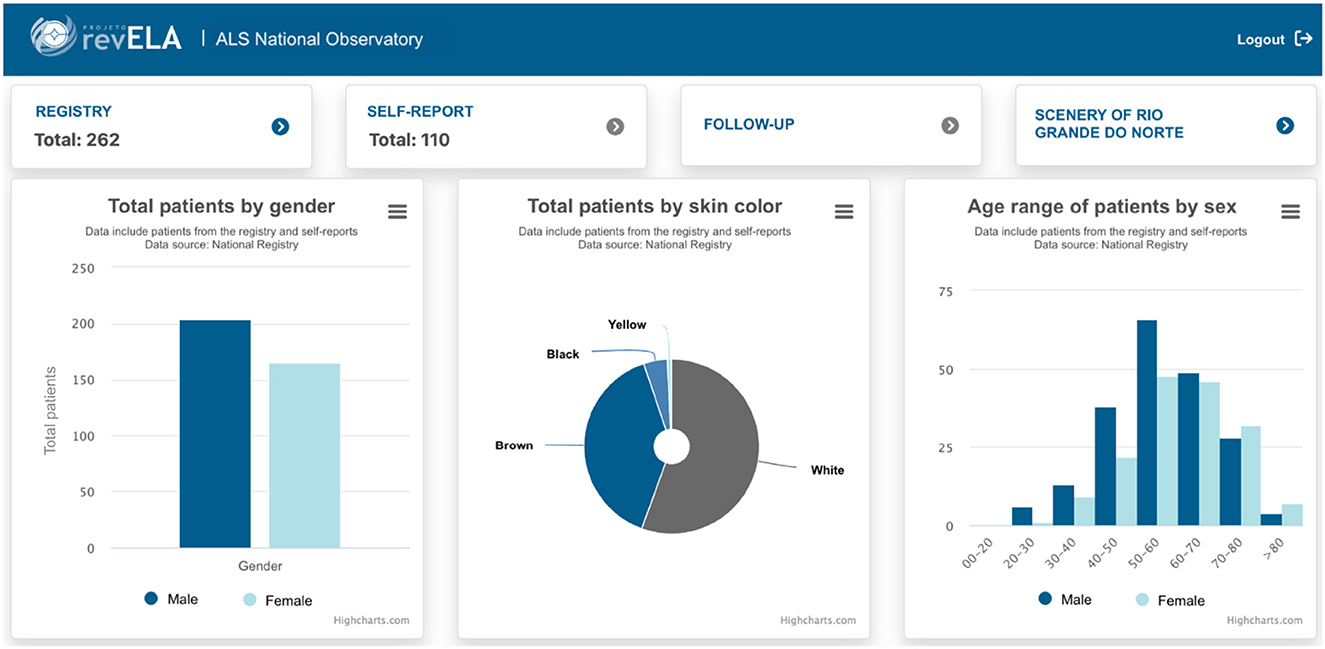The width and height of the screenshot is (1325, 649).
Task: Click the Female bar for 50-60 age range
Action: click(x=1168, y=451)
